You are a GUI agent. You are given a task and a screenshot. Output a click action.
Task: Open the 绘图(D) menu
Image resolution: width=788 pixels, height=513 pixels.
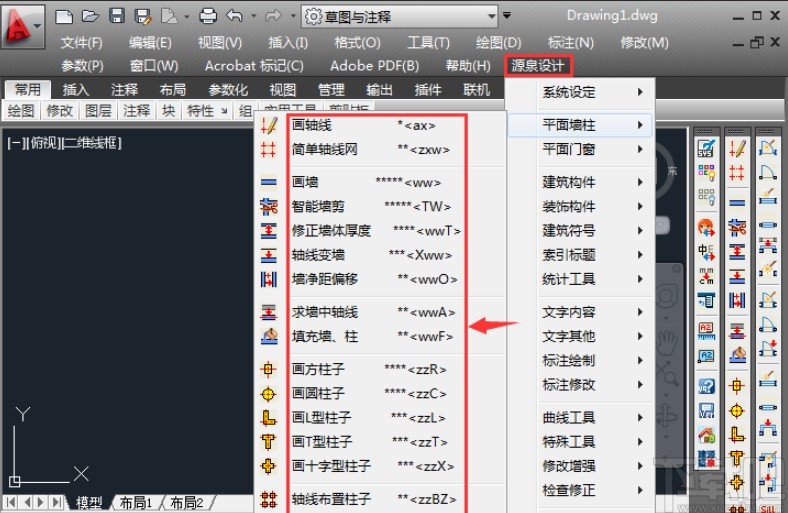tap(498, 43)
